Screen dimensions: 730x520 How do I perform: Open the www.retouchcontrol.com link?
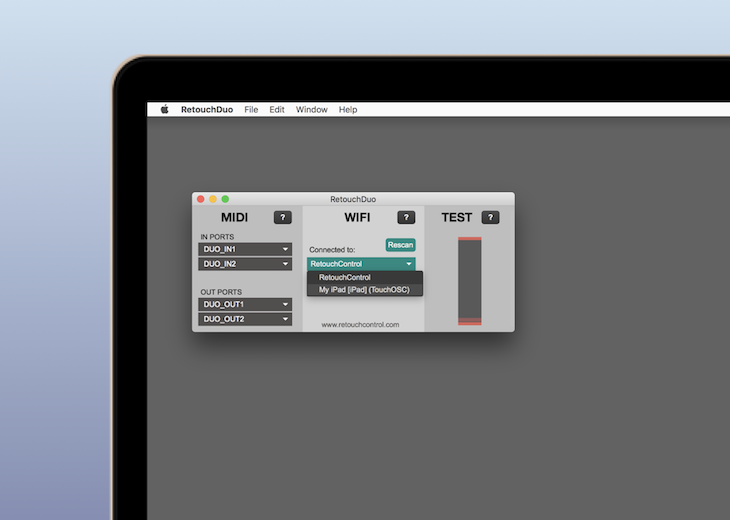pos(360,324)
